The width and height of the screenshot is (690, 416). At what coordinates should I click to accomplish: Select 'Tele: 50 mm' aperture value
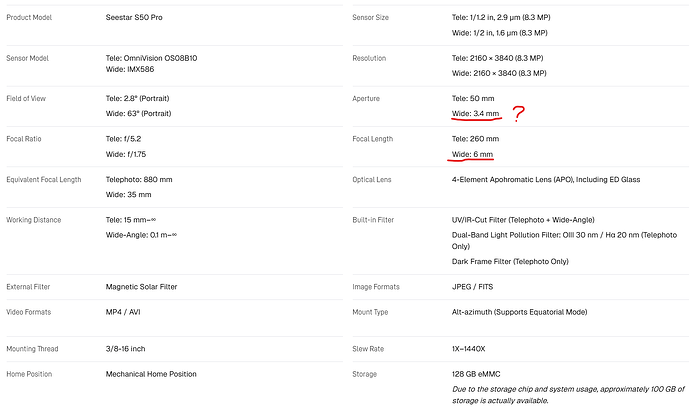(473, 99)
